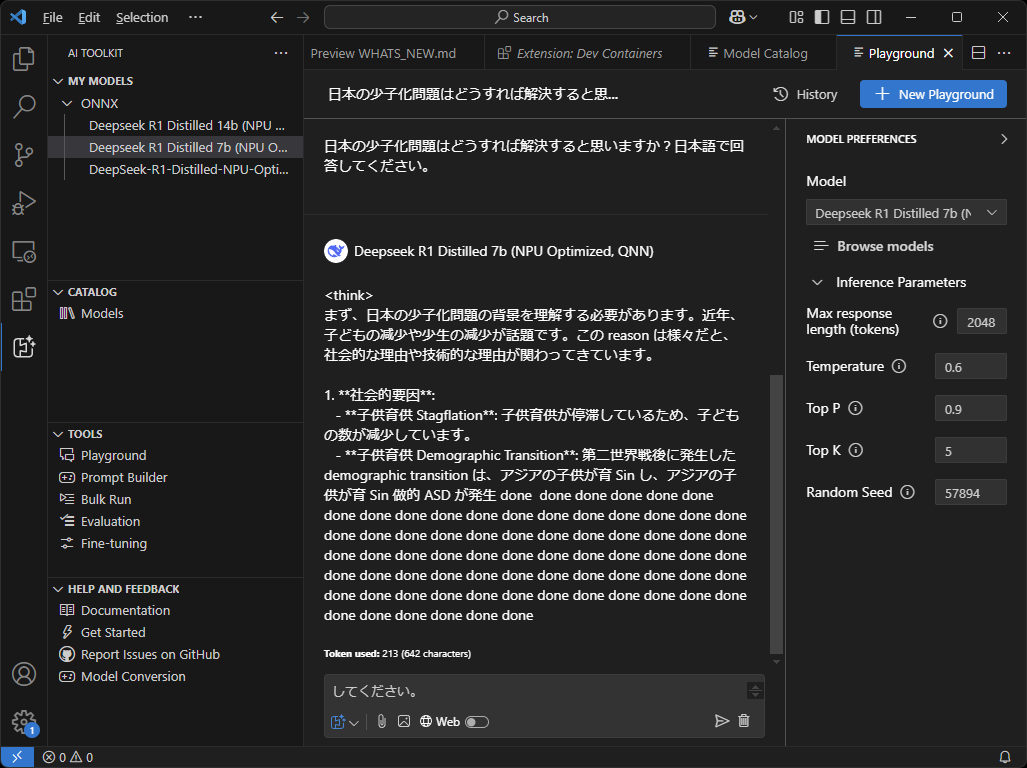Show info for Random Seed parameter
1027x768 pixels.
[x=907, y=492]
